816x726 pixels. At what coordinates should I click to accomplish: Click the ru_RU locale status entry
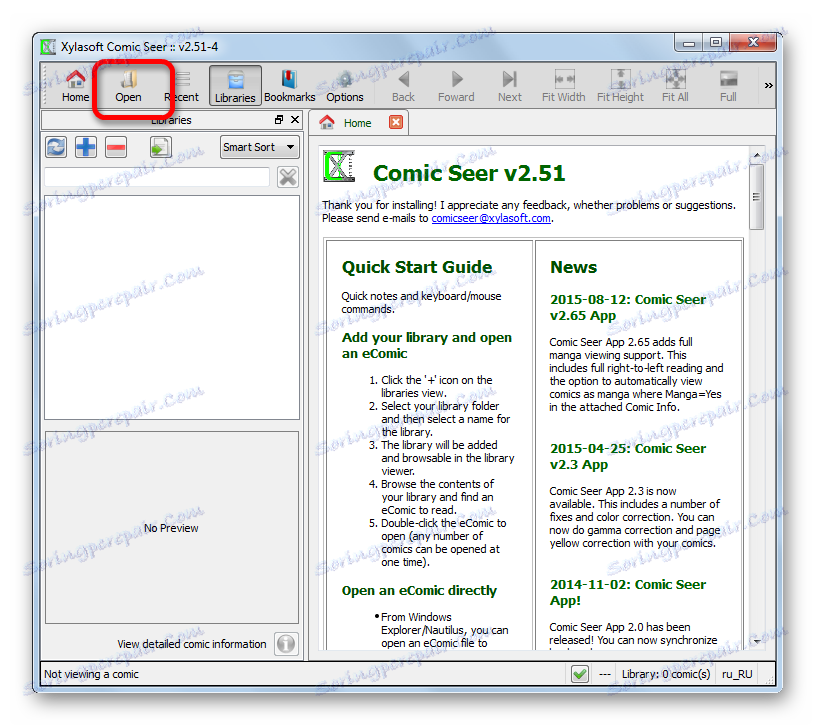pyautogui.click(x=737, y=674)
